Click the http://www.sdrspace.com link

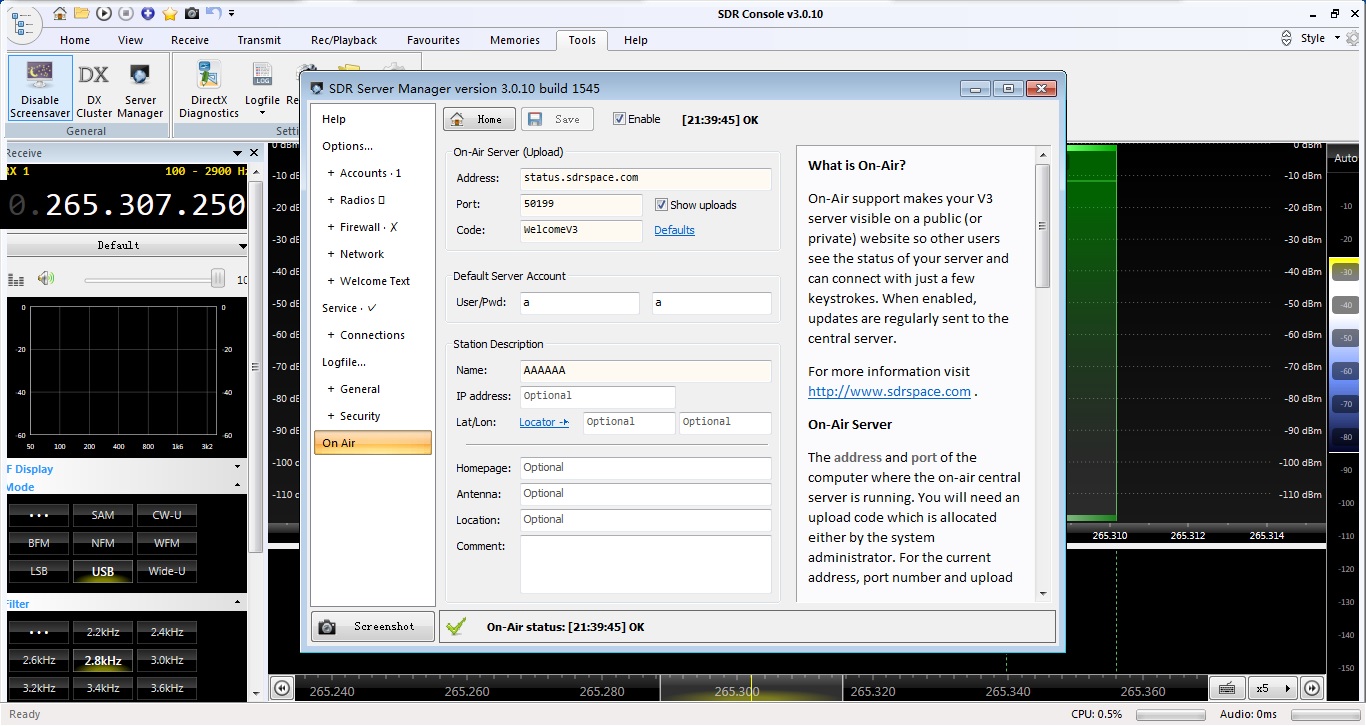(x=889, y=391)
